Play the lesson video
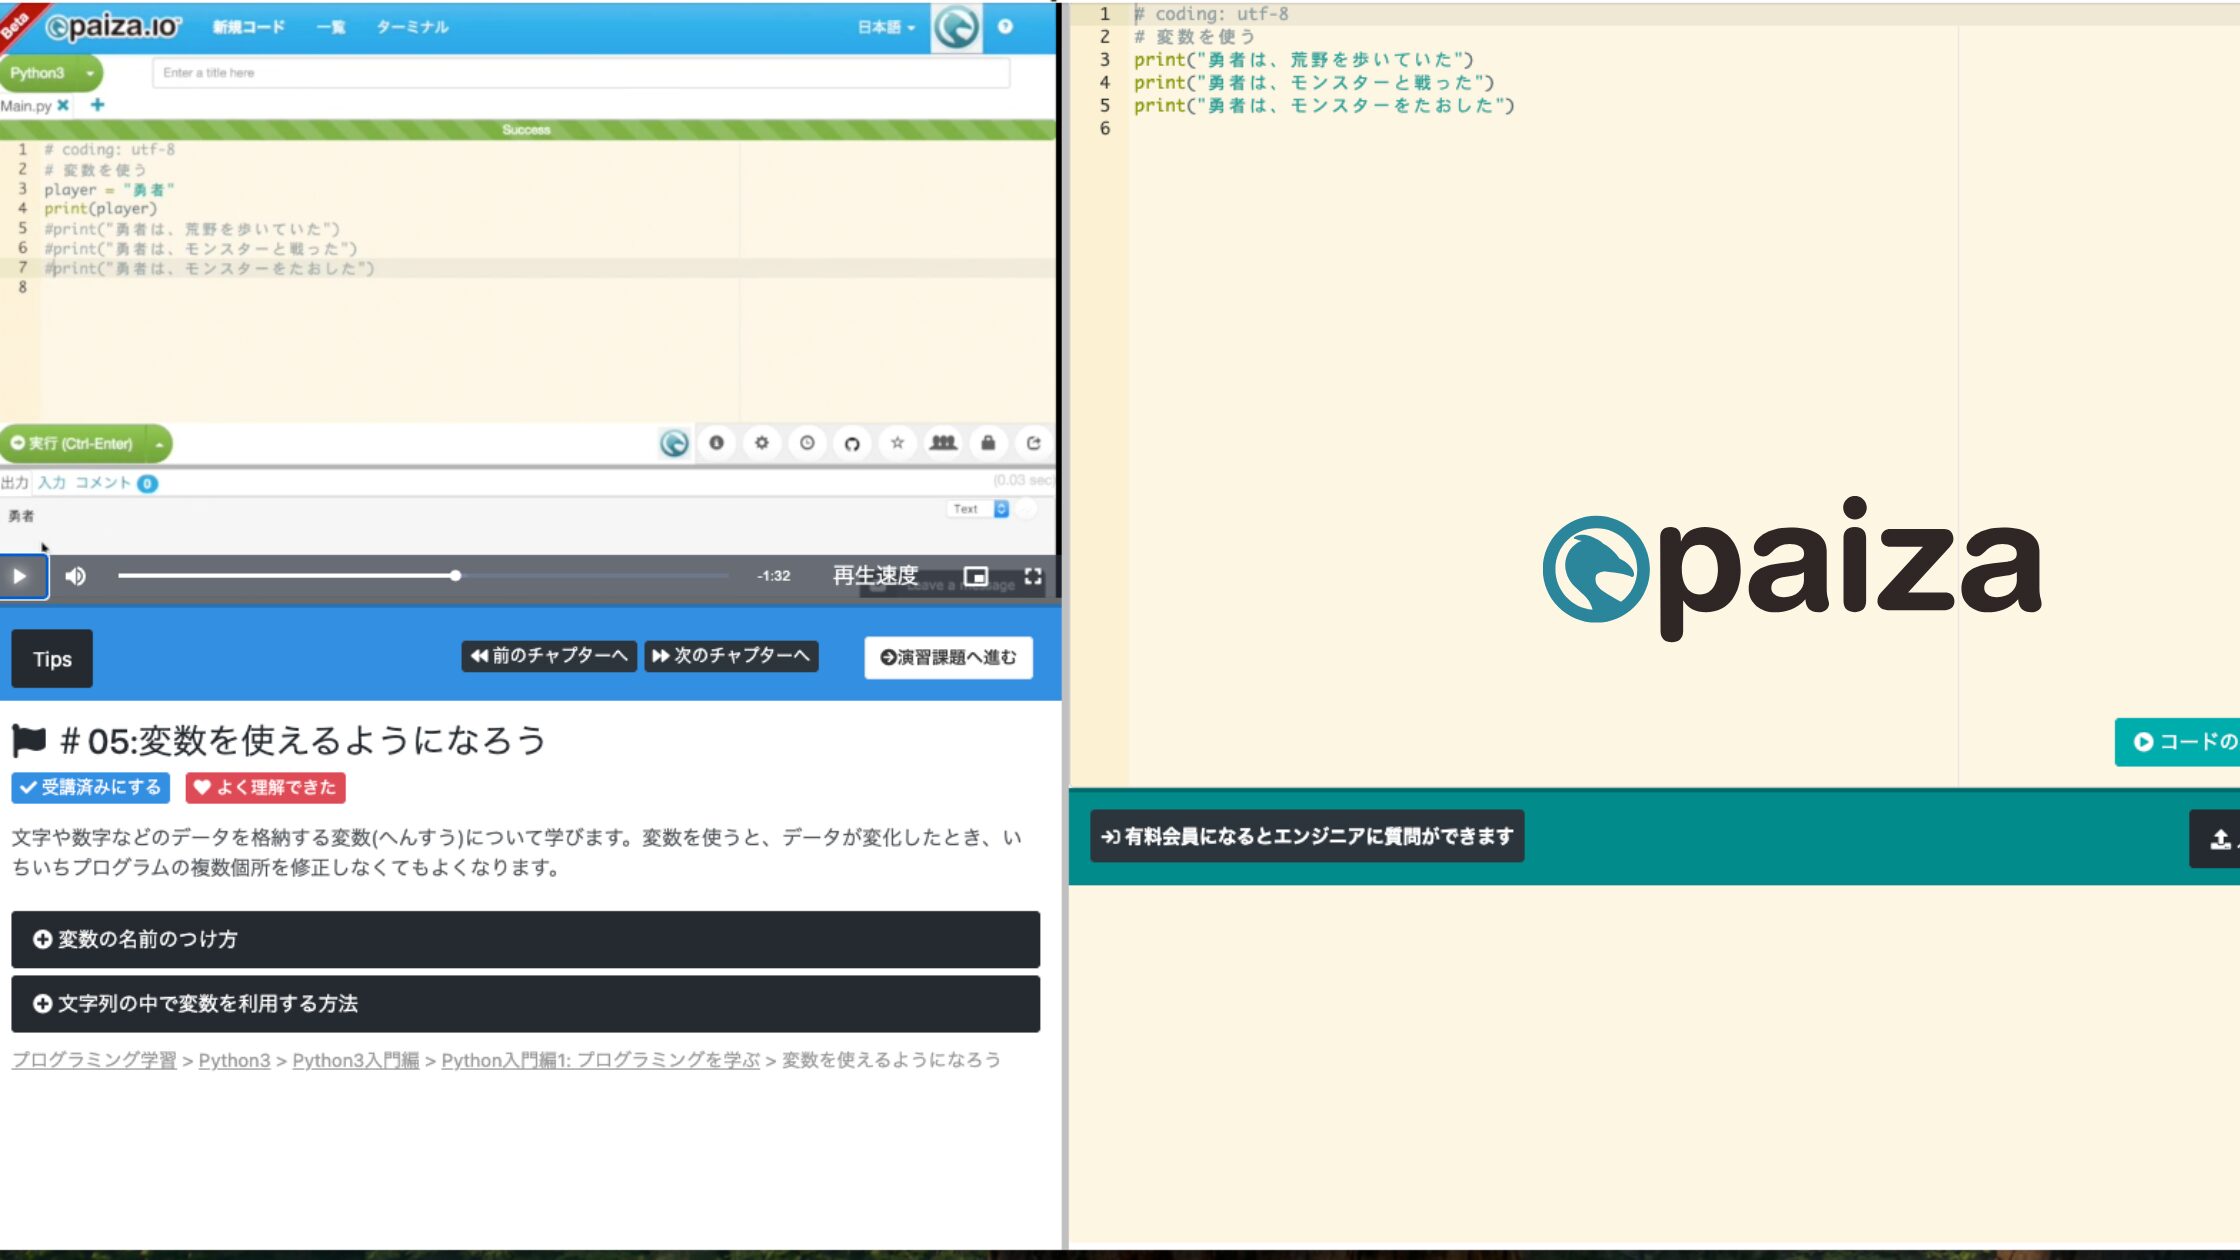The height and width of the screenshot is (1260, 2240). (x=21, y=576)
